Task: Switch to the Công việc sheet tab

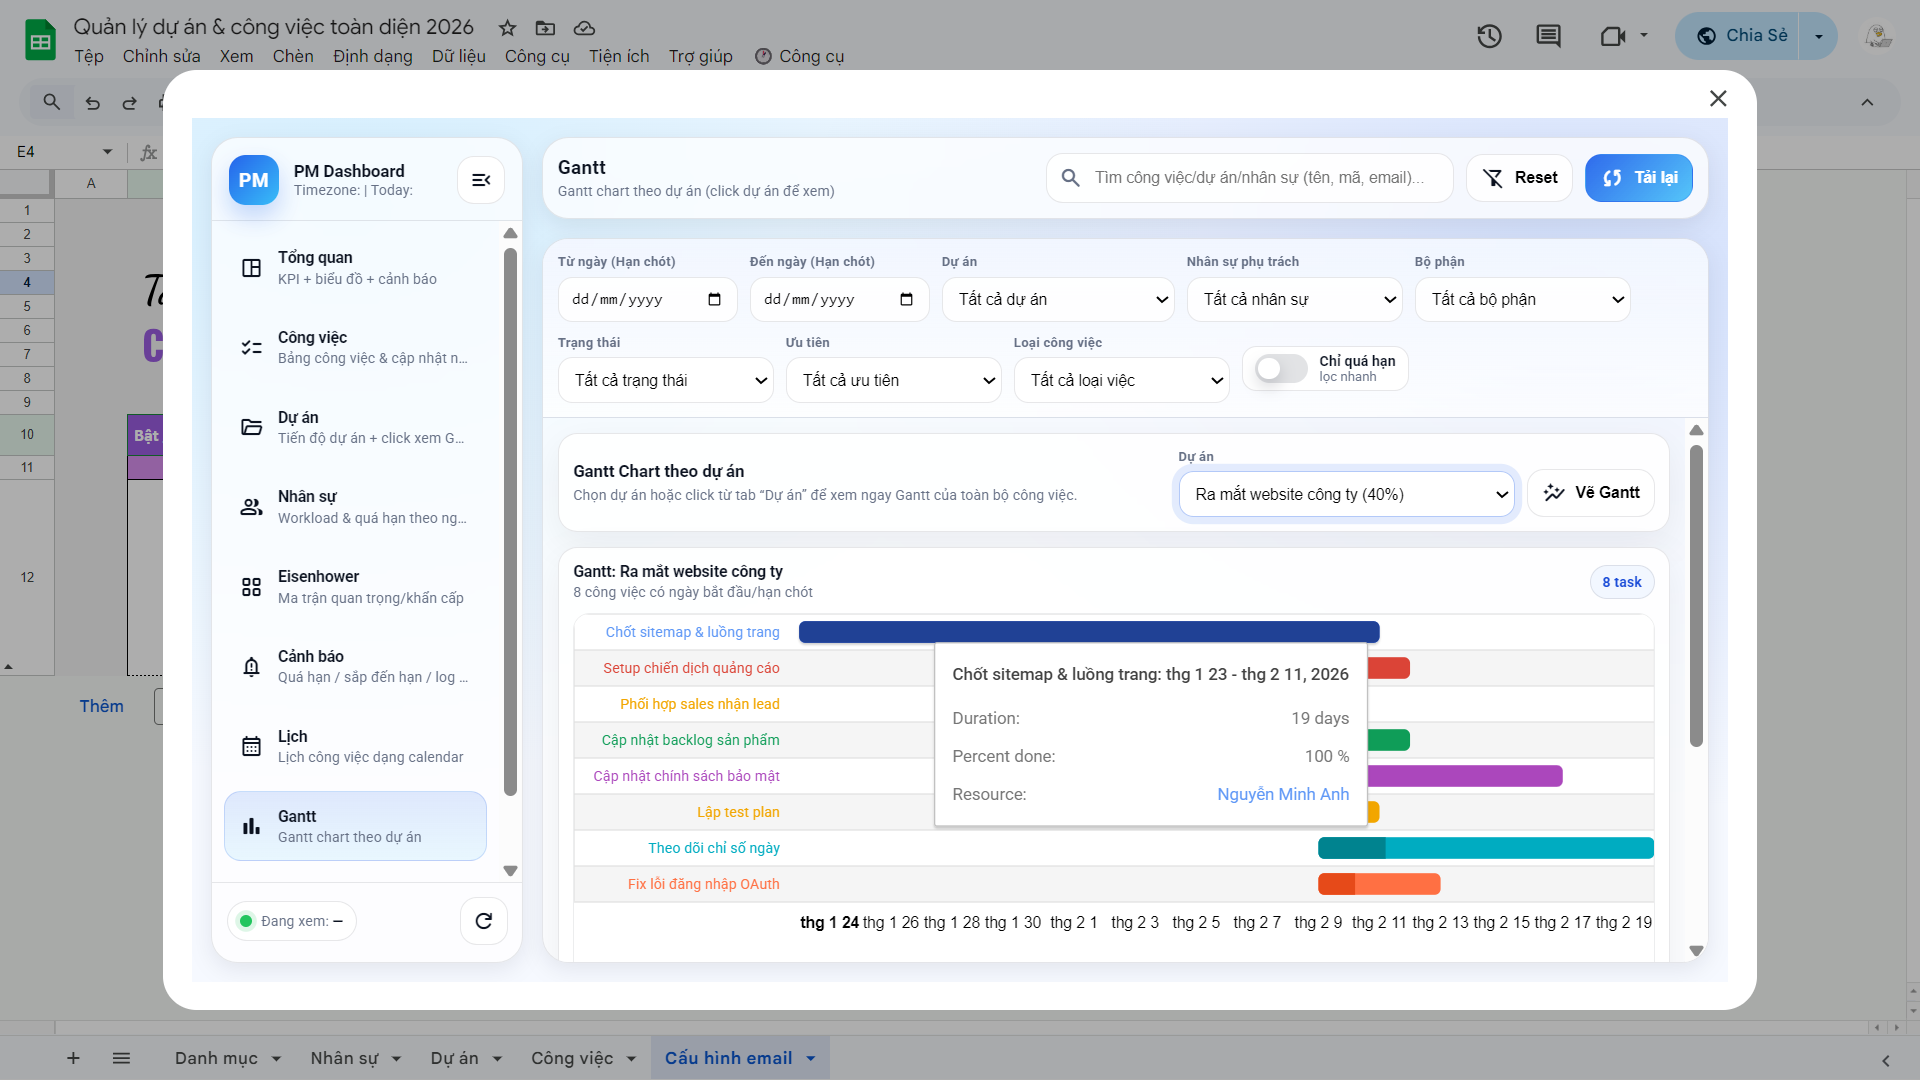Action: [571, 1058]
